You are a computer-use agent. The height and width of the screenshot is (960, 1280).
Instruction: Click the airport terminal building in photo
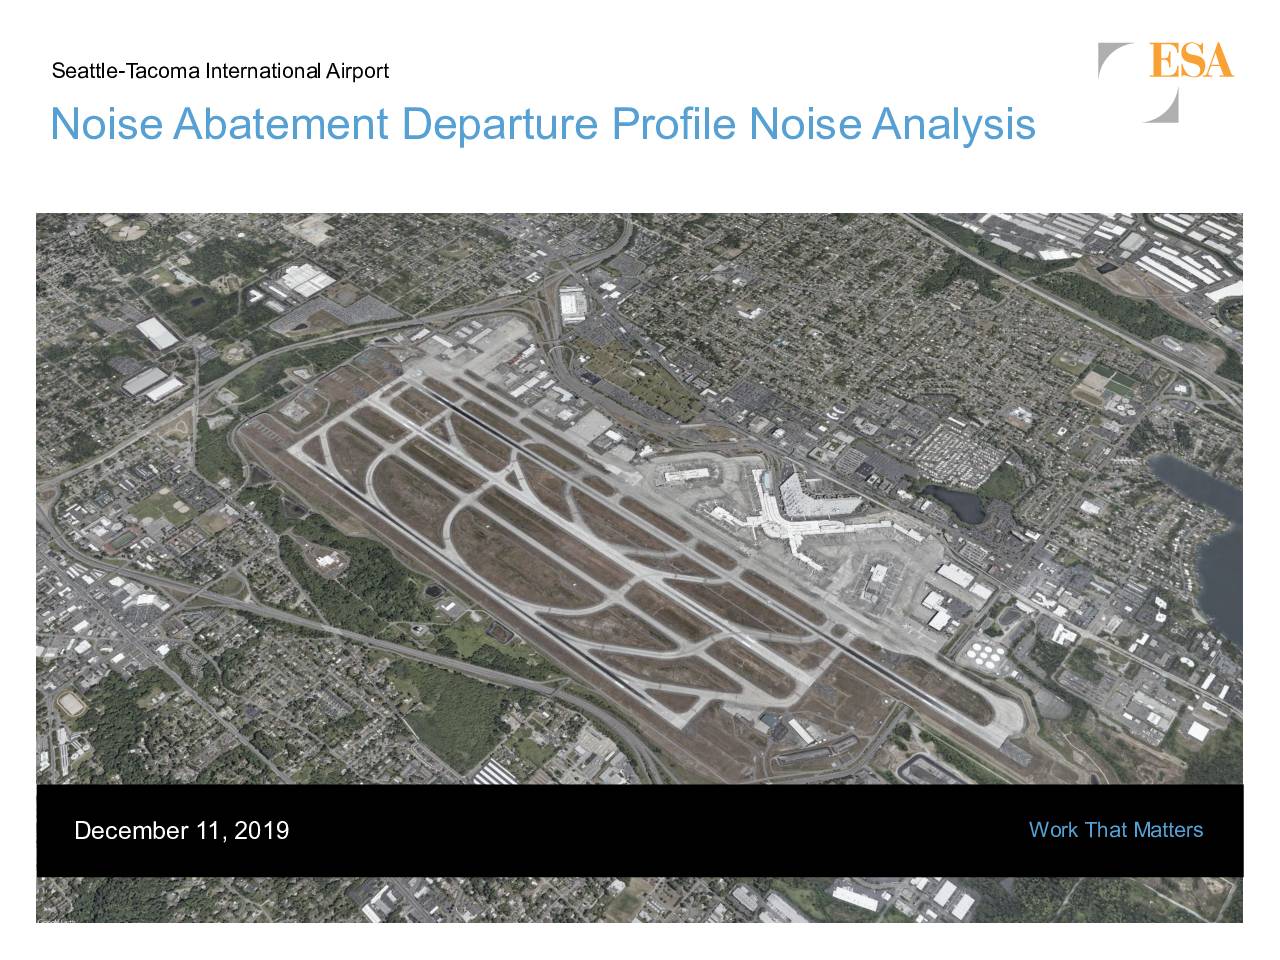tap(790, 510)
